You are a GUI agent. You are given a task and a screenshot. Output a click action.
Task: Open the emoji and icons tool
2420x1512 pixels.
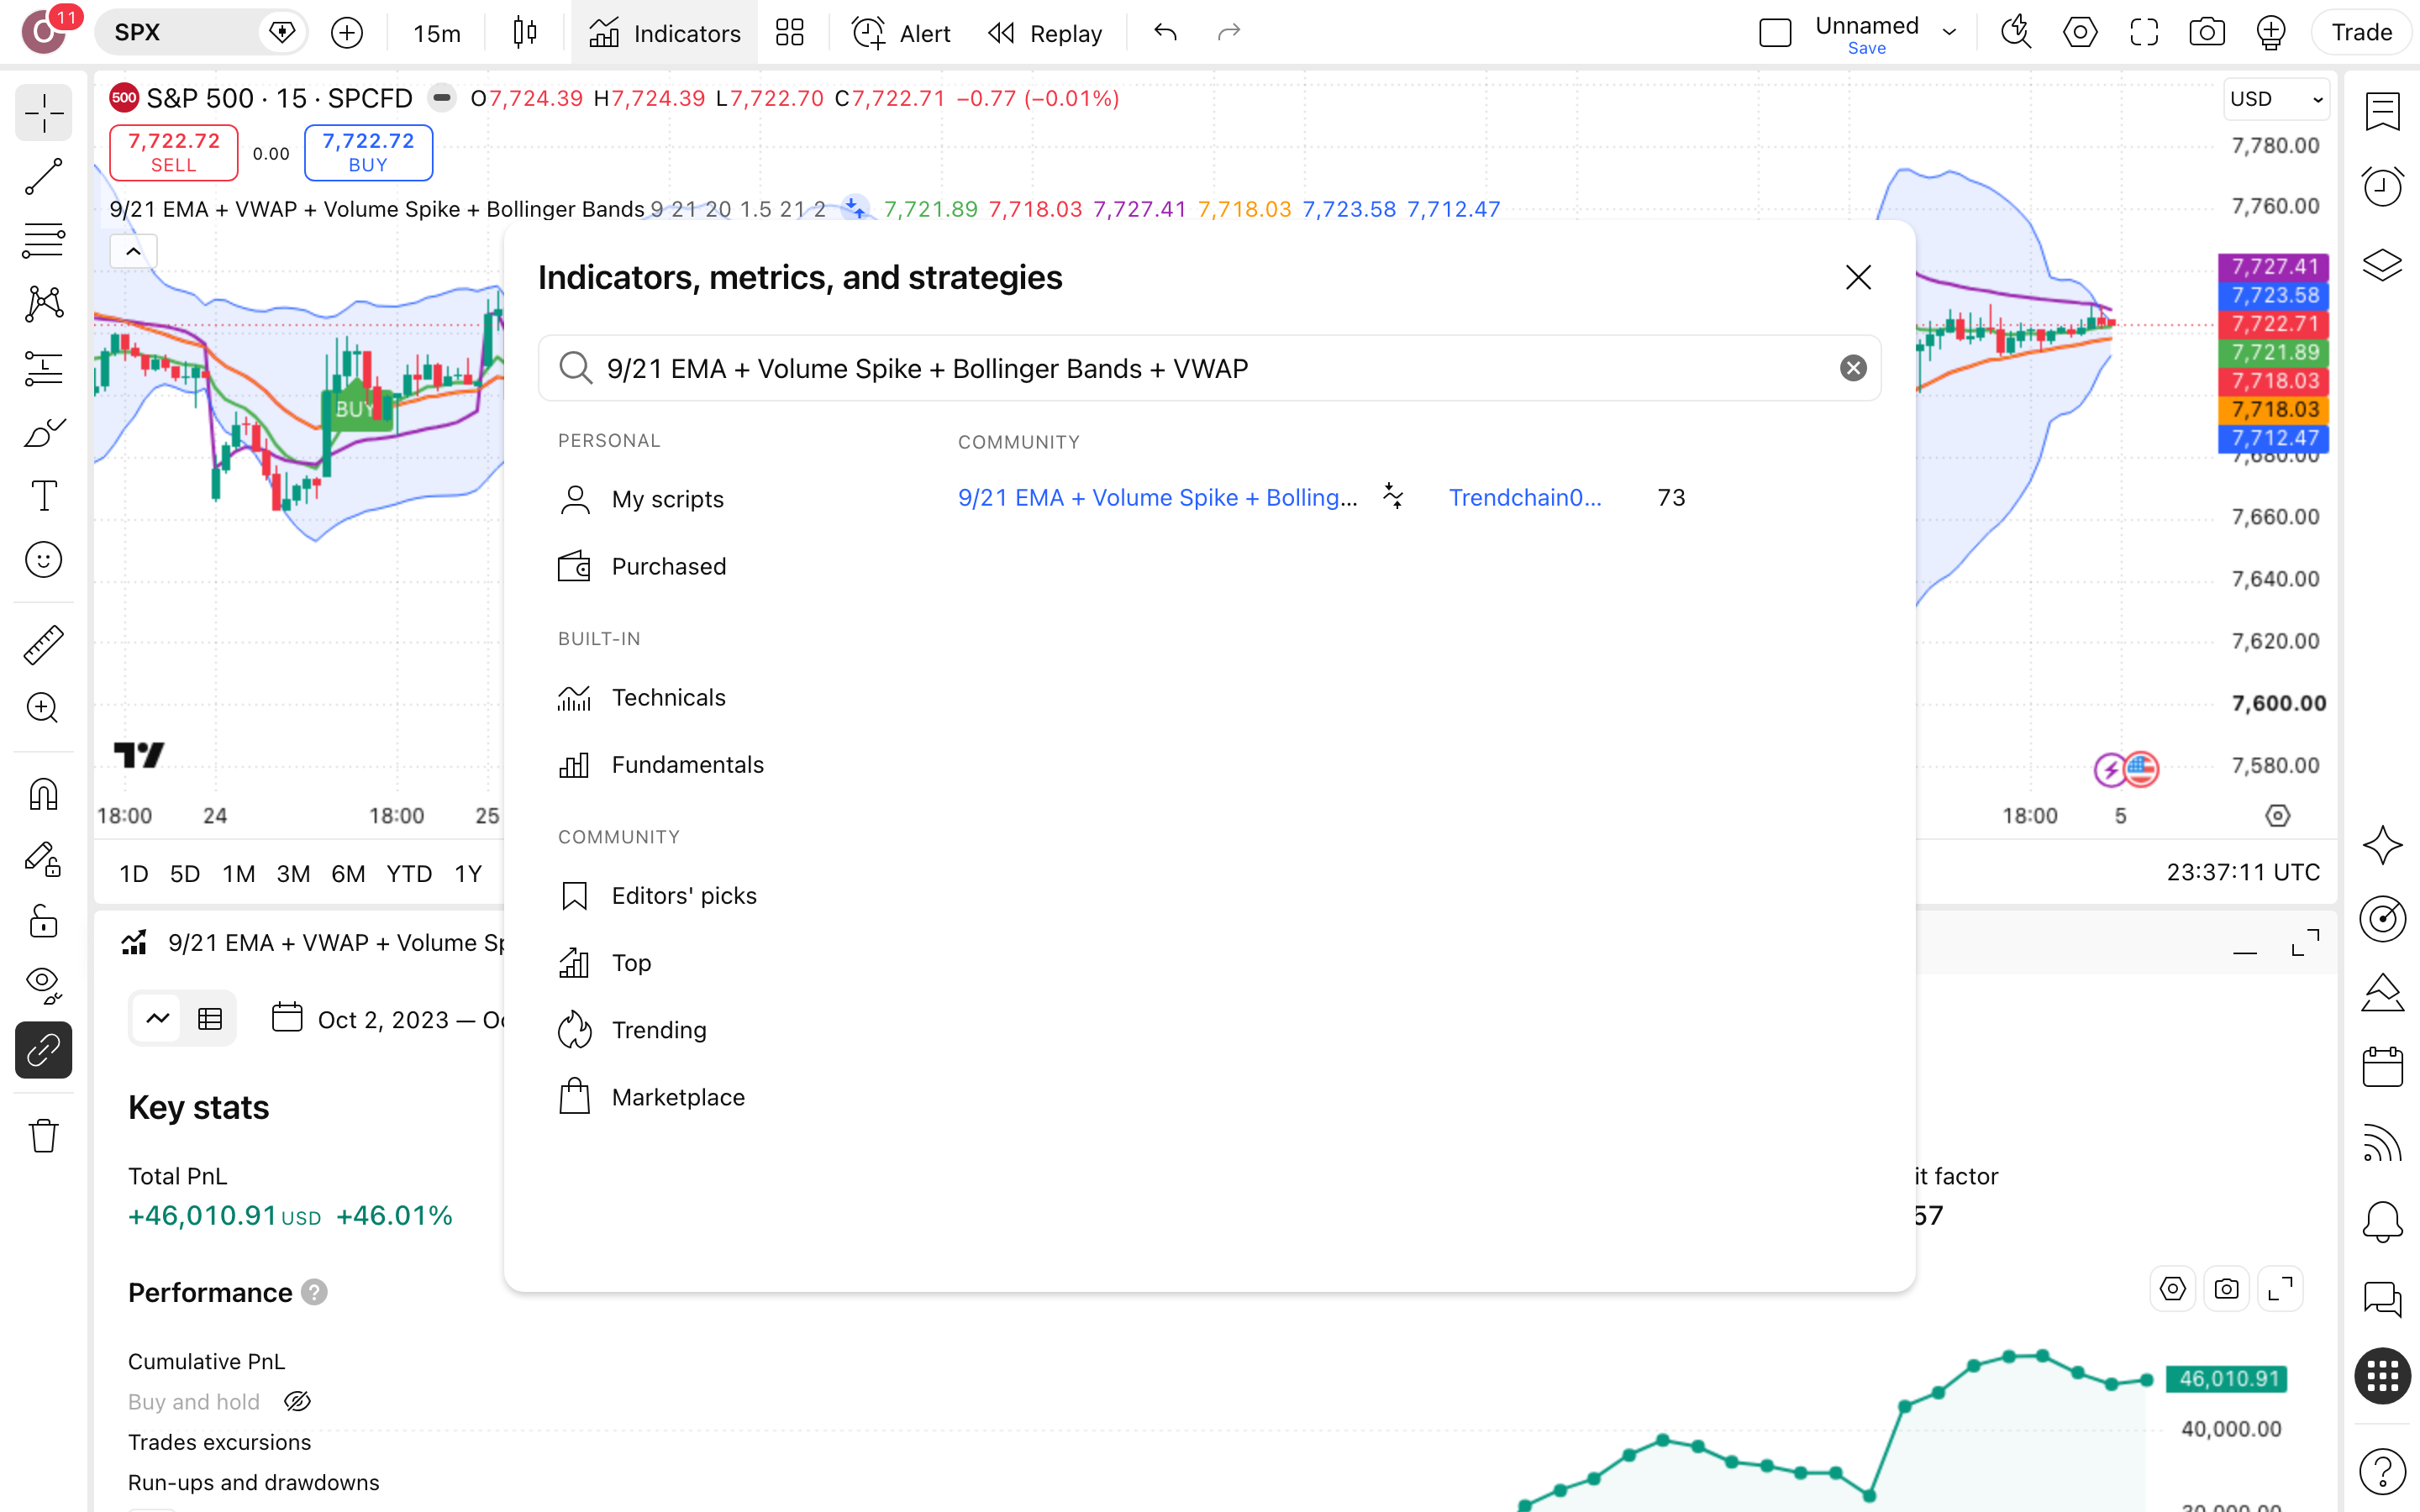point(43,560)
